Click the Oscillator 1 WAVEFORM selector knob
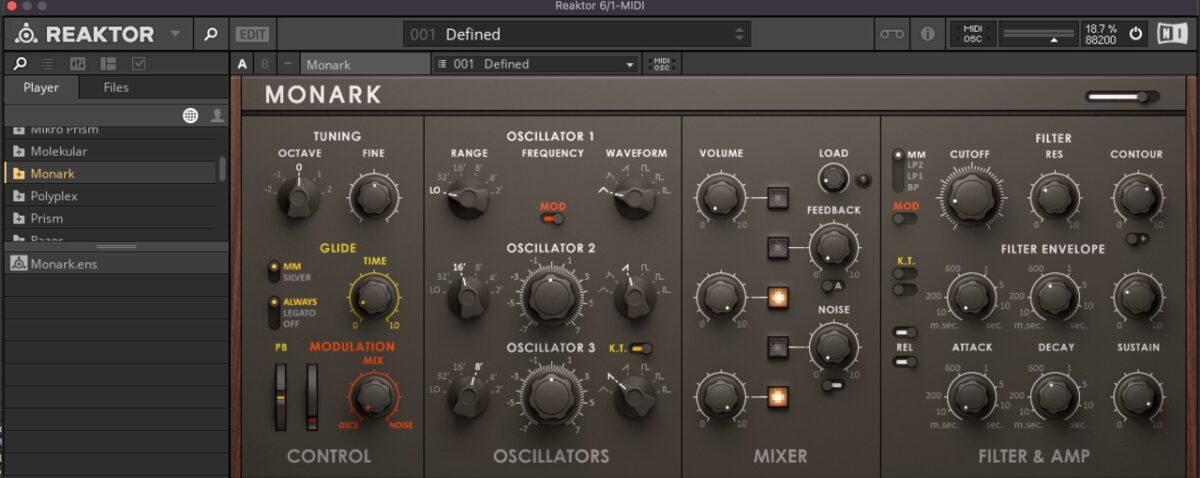Viewport: 1200px width, 478px height. coord(633,197)
